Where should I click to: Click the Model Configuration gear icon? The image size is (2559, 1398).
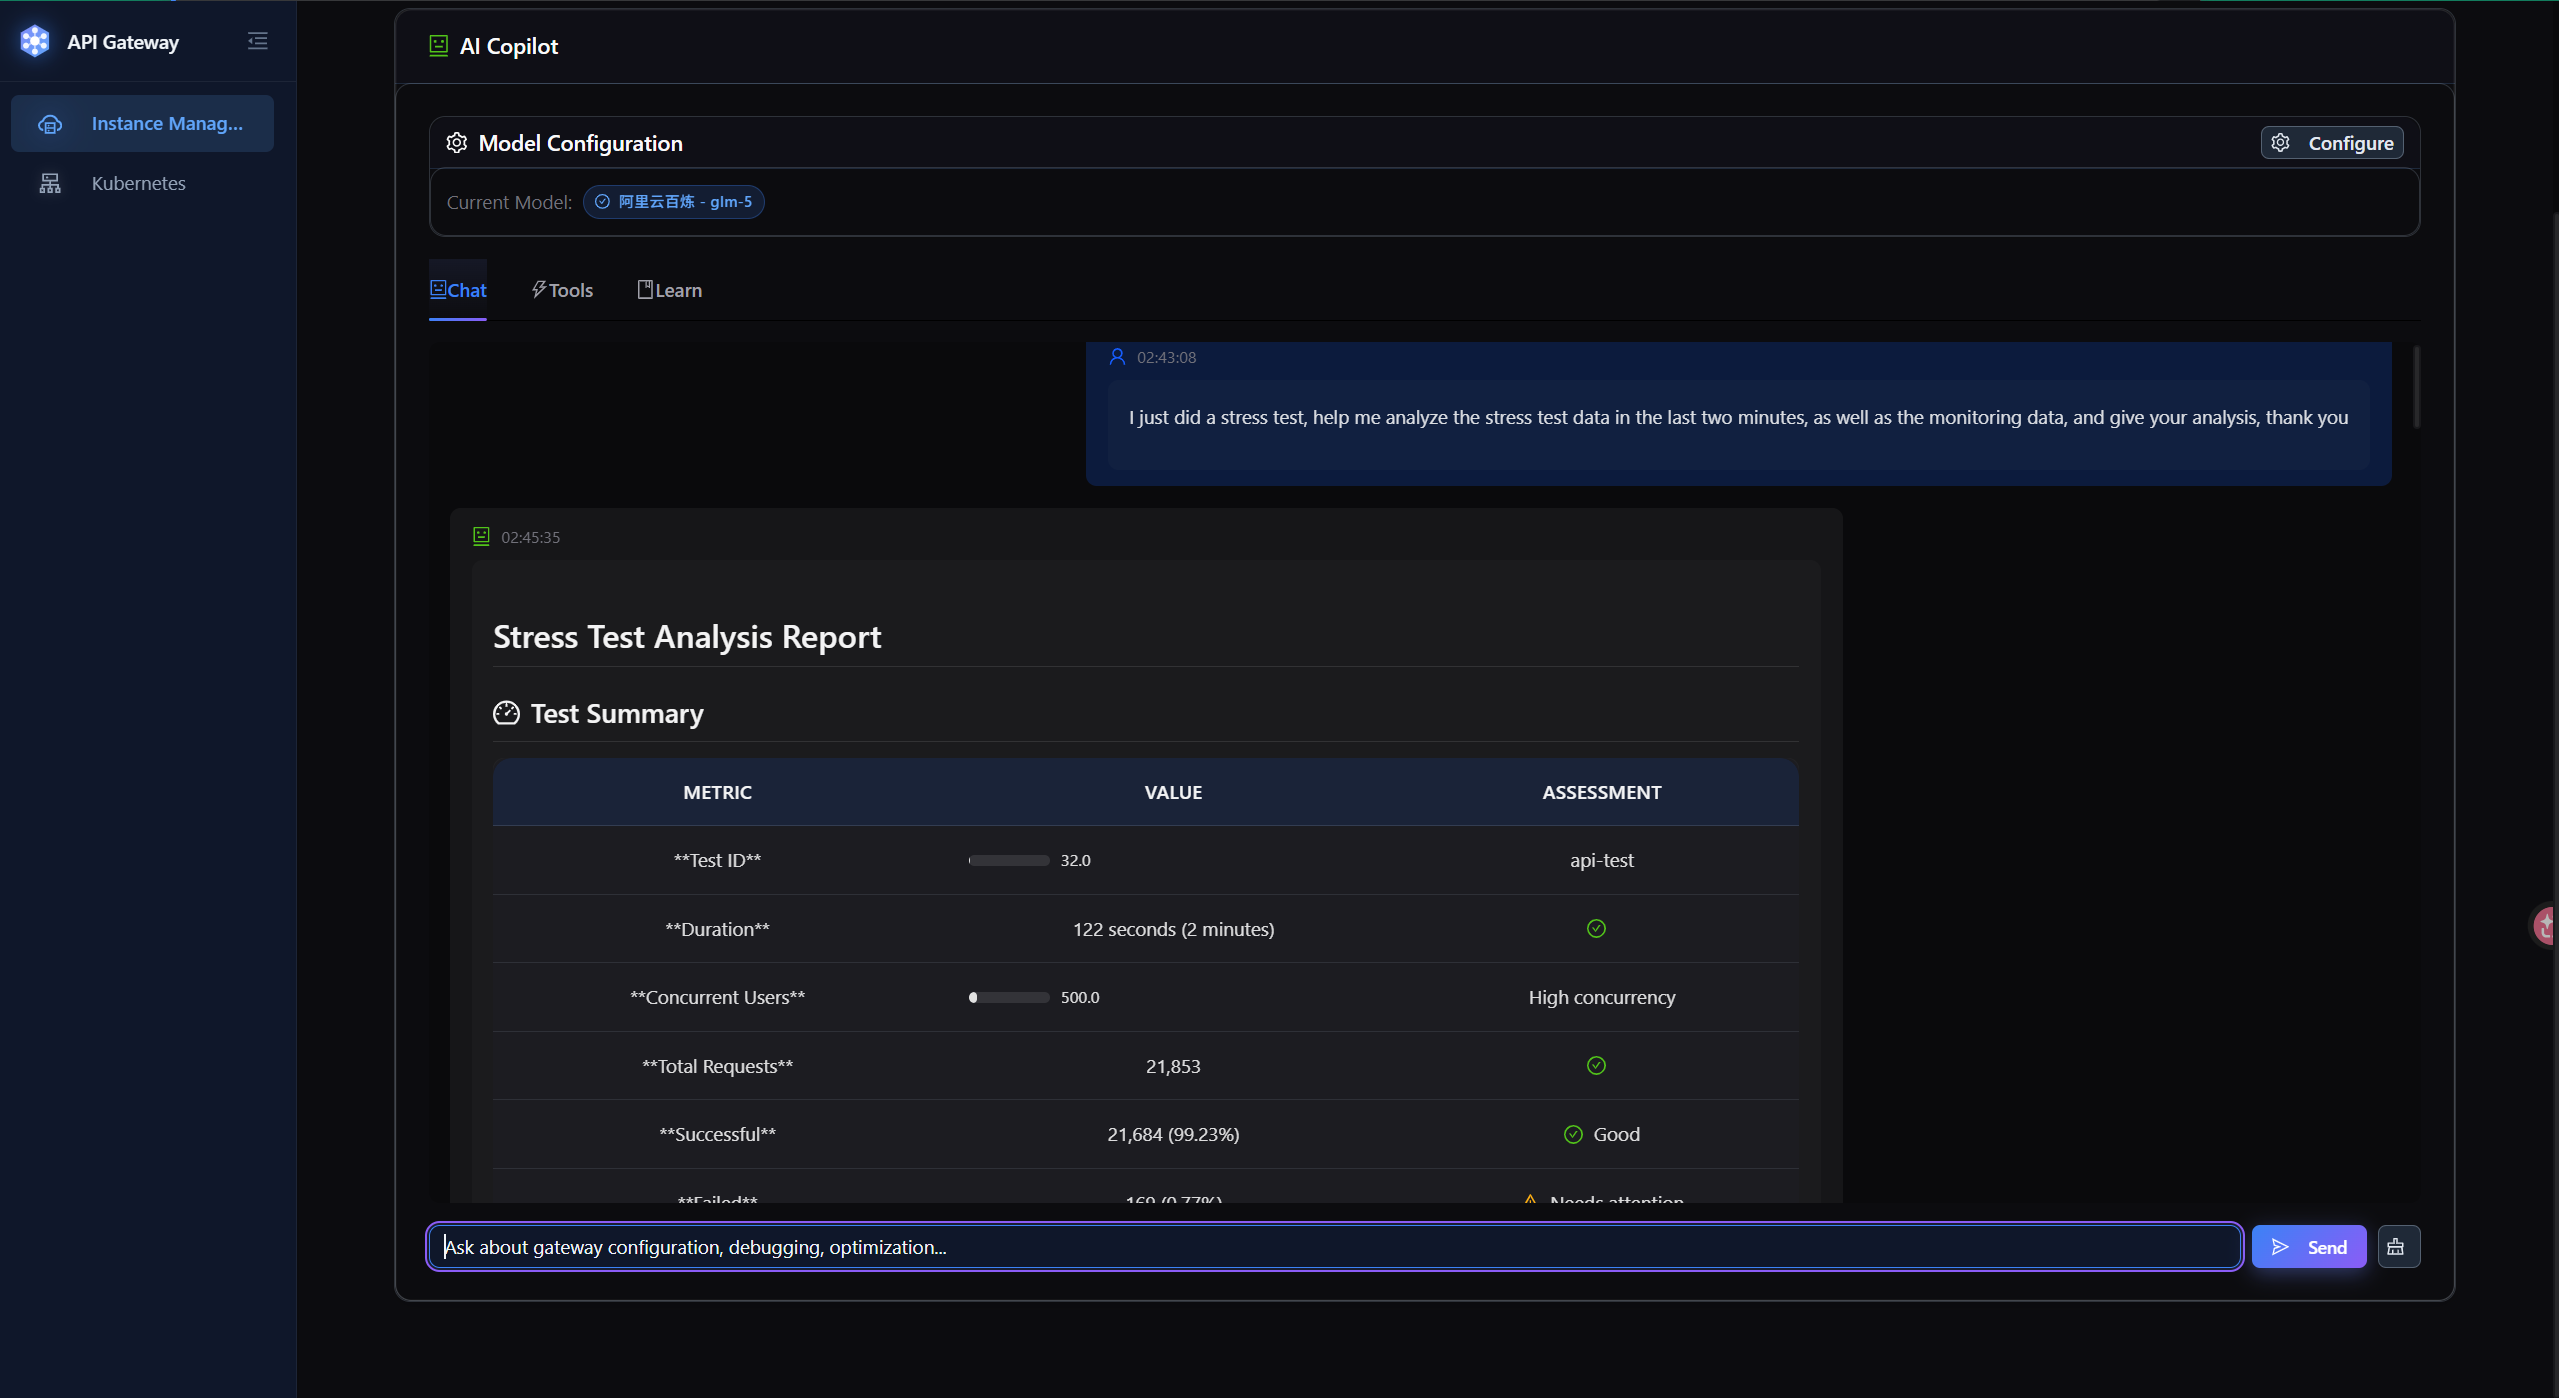(457, 143)
